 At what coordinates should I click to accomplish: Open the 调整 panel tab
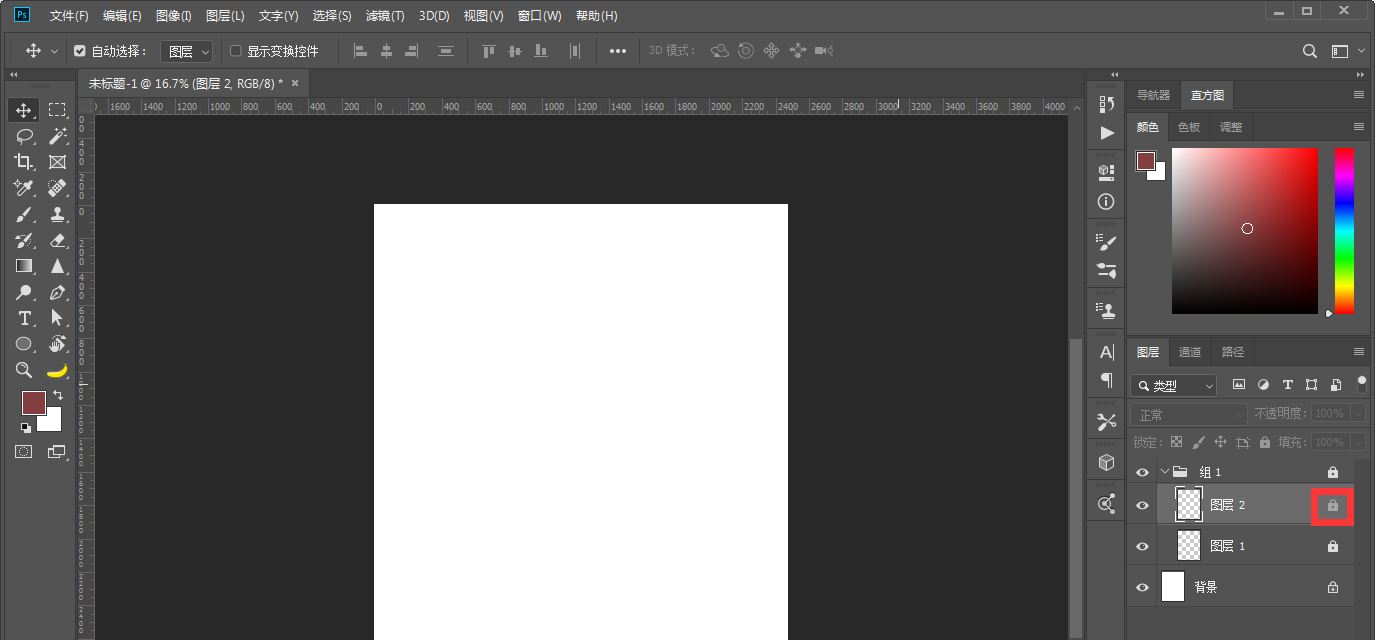pos(1230,127)
